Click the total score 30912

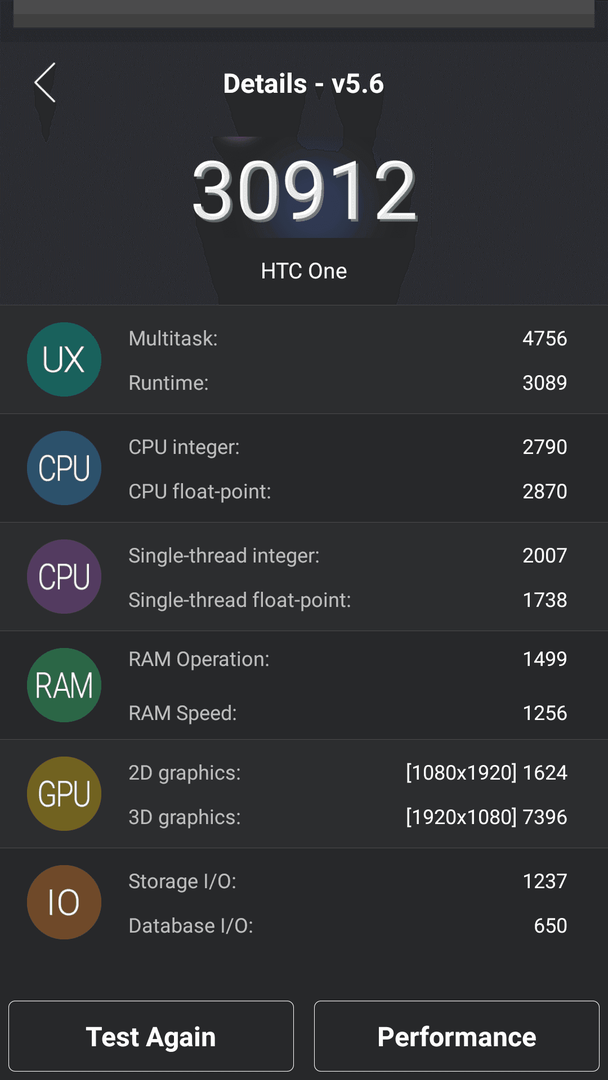point(304,191)
